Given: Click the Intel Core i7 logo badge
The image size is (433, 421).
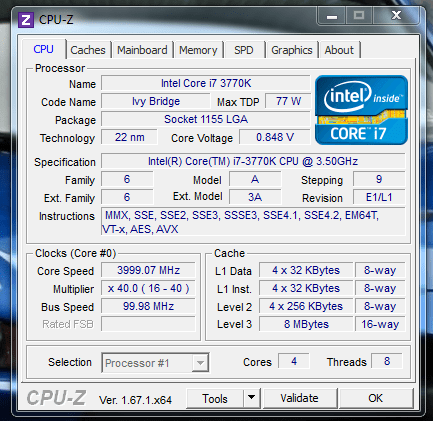Looking at the screenshot, I should point(361,110).
